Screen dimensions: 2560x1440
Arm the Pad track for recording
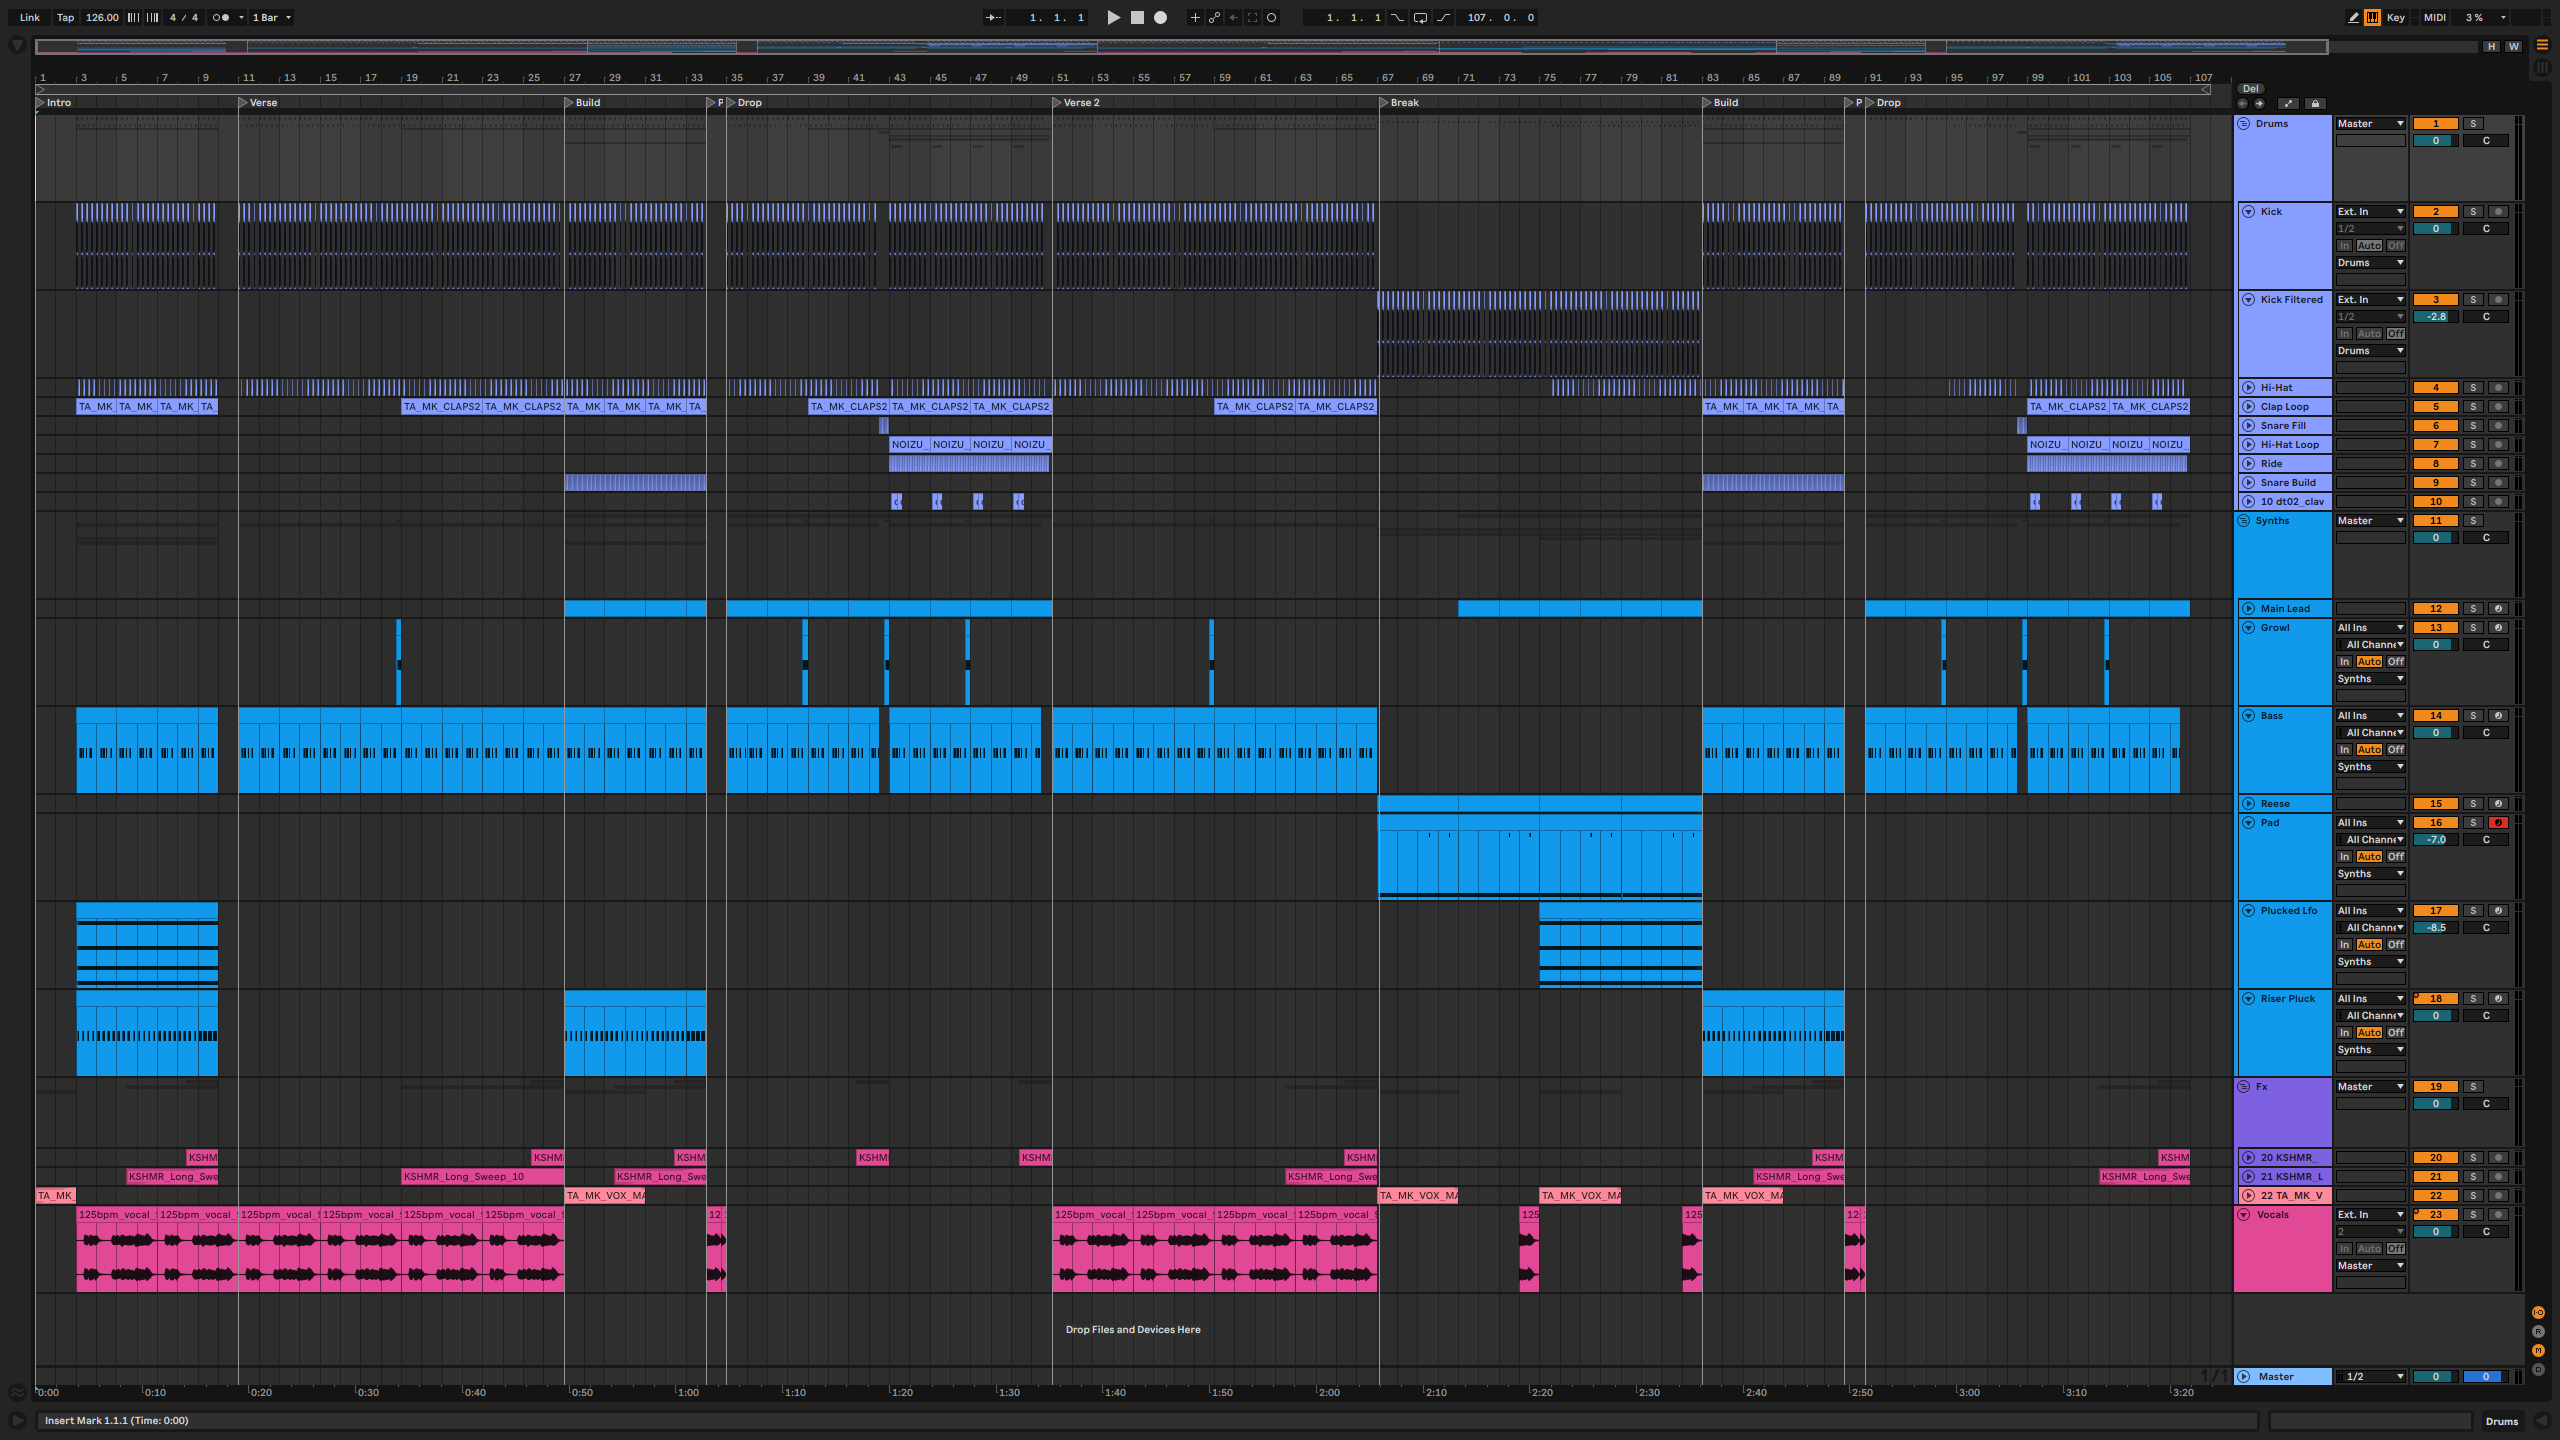point(2497,823)
